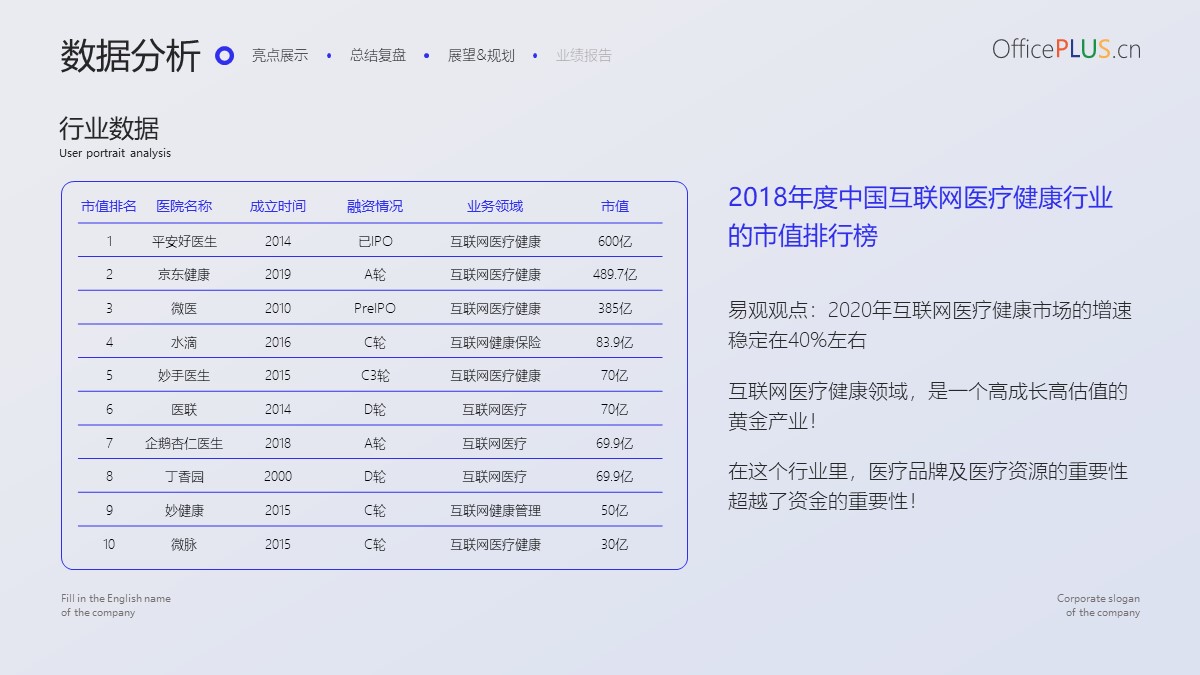Click the 互联网健康管理 business cell
Image resolution: width=1200 pixels, height=675 pixels.
(495, 510)
